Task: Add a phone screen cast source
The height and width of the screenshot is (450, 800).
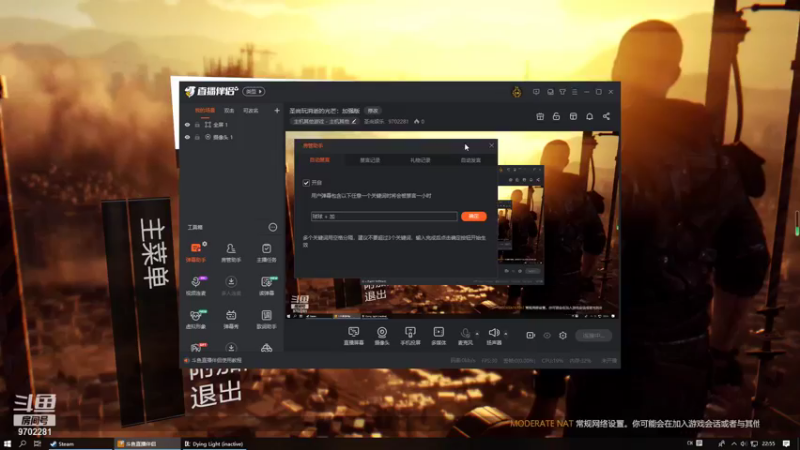Action: pyautogui.click(x=410, y=336)
